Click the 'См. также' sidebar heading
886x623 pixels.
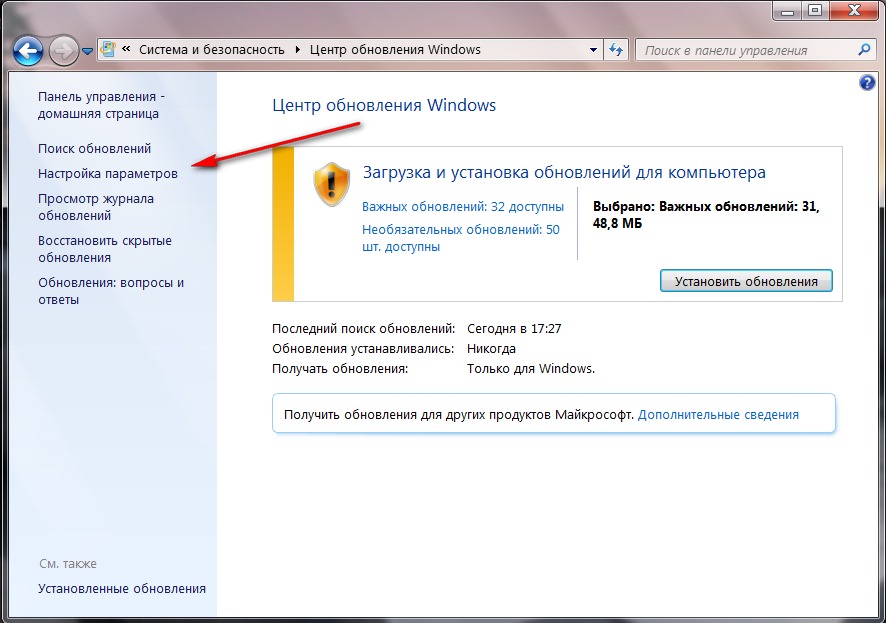coord(68,564)
